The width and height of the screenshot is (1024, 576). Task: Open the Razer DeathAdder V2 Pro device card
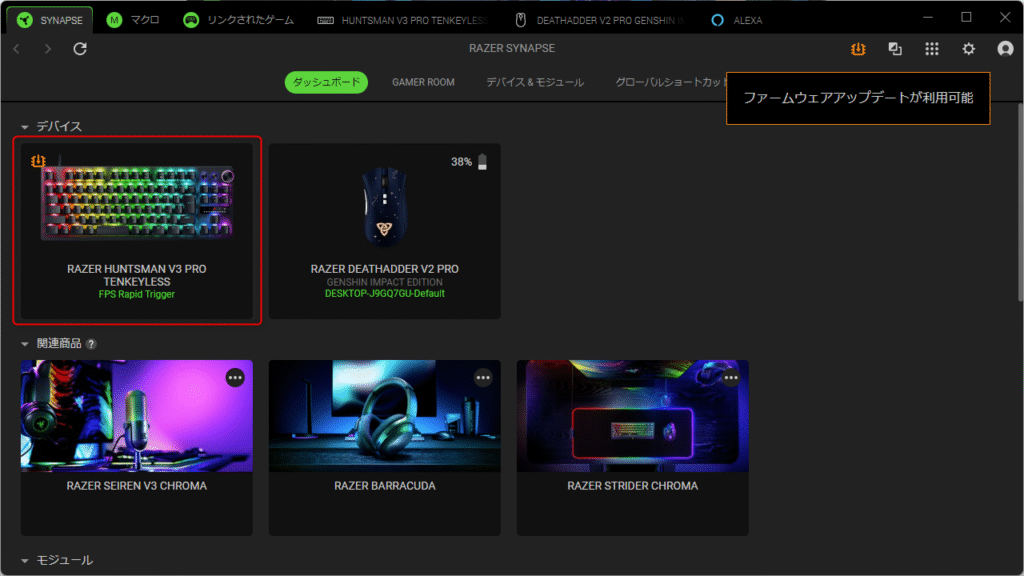pos(385,230)
